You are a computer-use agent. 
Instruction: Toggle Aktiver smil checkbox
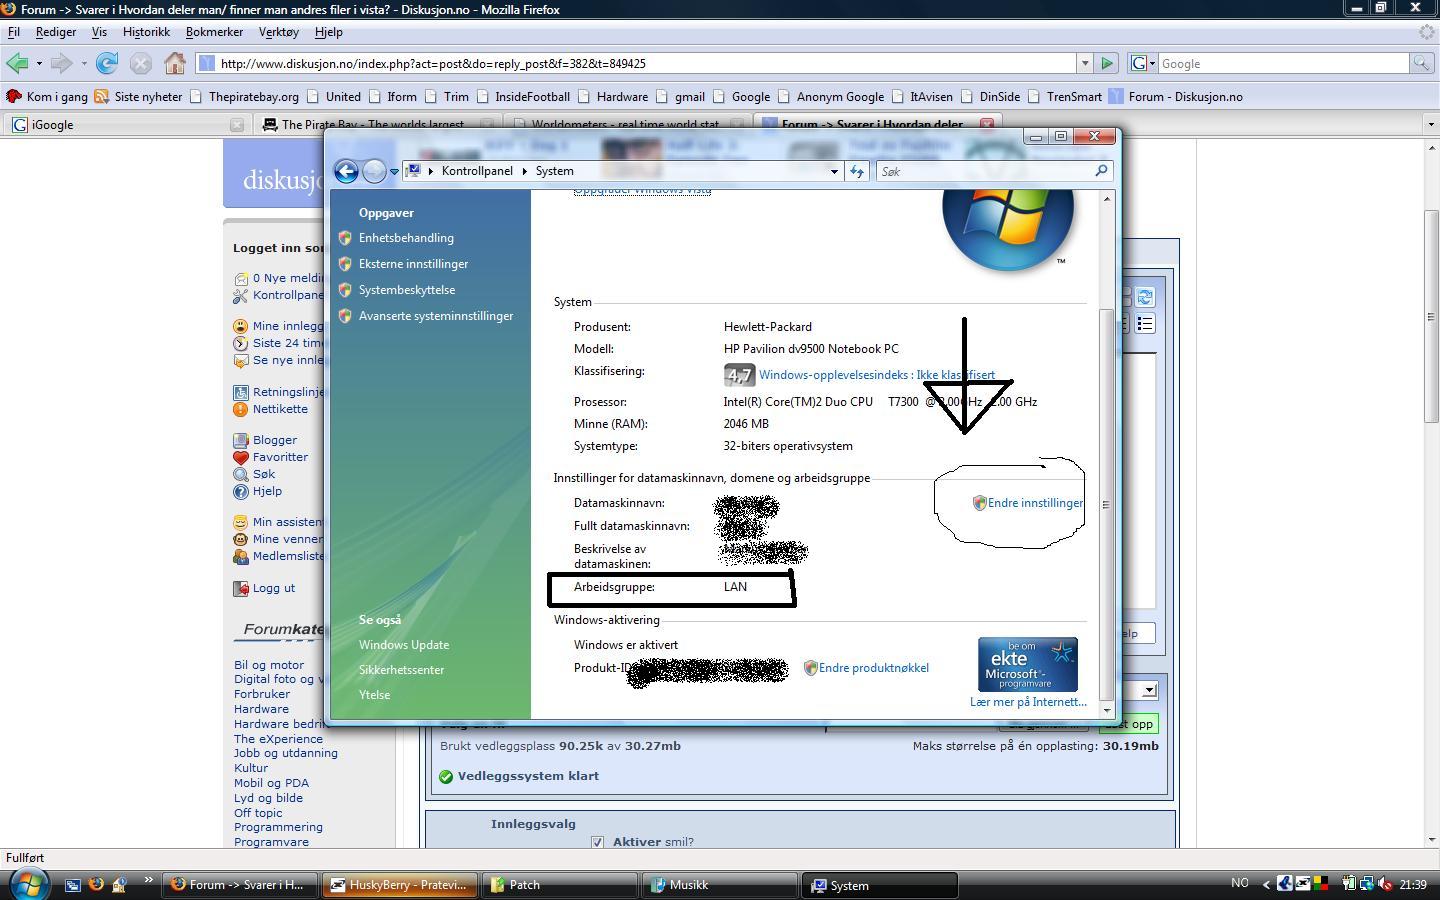(597, 842)
